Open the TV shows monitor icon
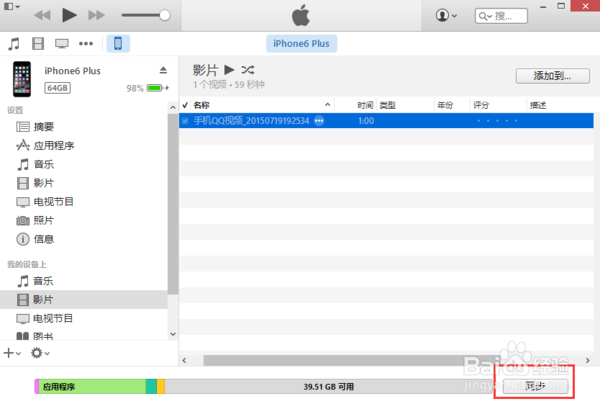This screenshot has height=404, width=600. (62, 44)
